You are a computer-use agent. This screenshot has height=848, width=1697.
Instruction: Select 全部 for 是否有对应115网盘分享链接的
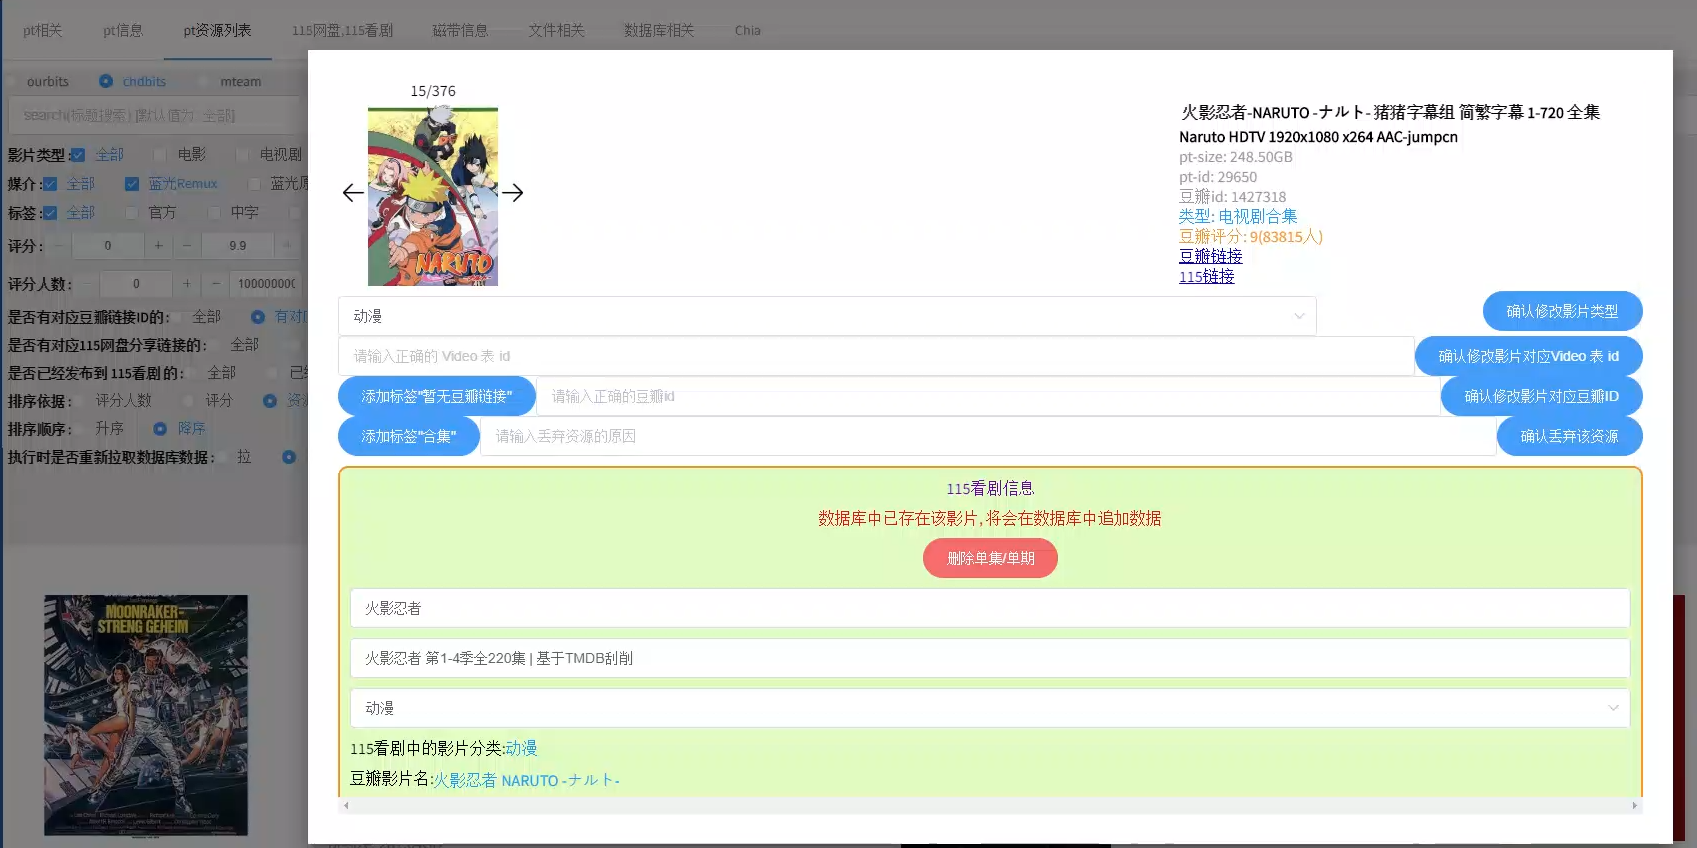(x=236, y=345)
